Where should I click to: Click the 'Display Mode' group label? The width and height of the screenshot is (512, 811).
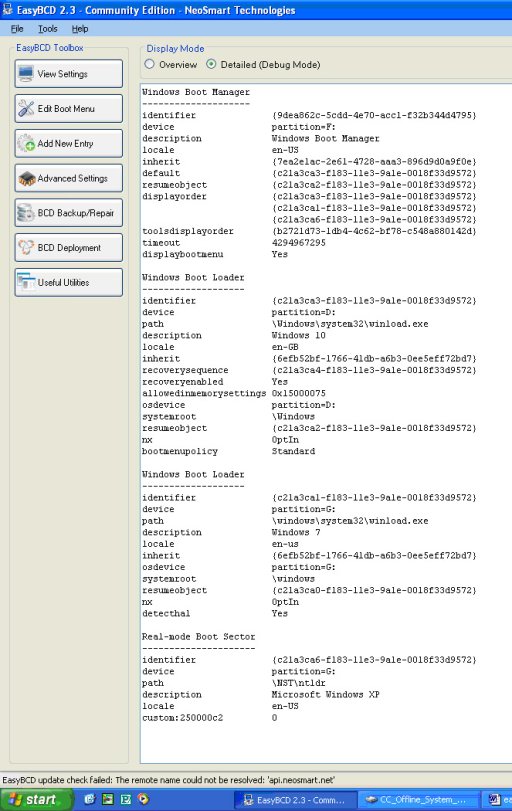click(175, 49)
